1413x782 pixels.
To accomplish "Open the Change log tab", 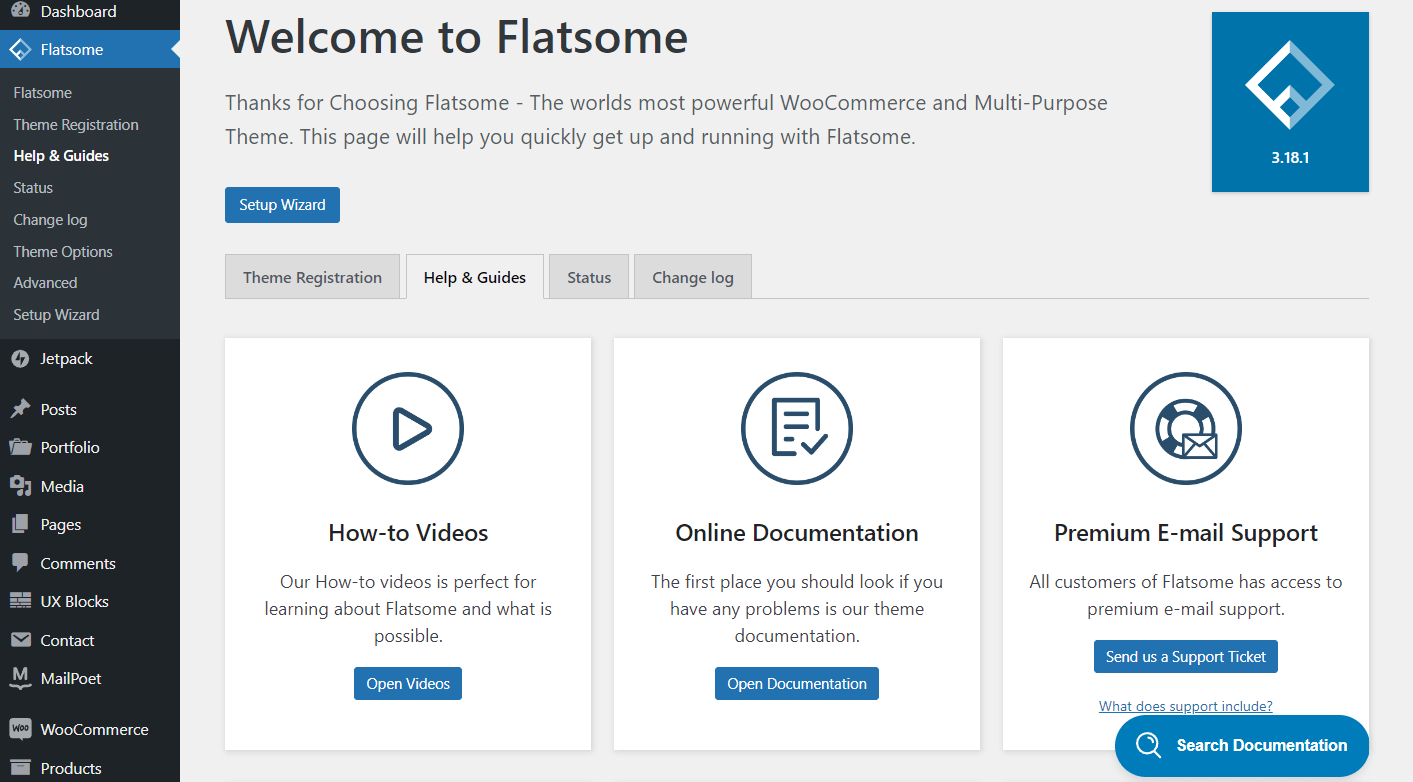I will coord(692,277).
